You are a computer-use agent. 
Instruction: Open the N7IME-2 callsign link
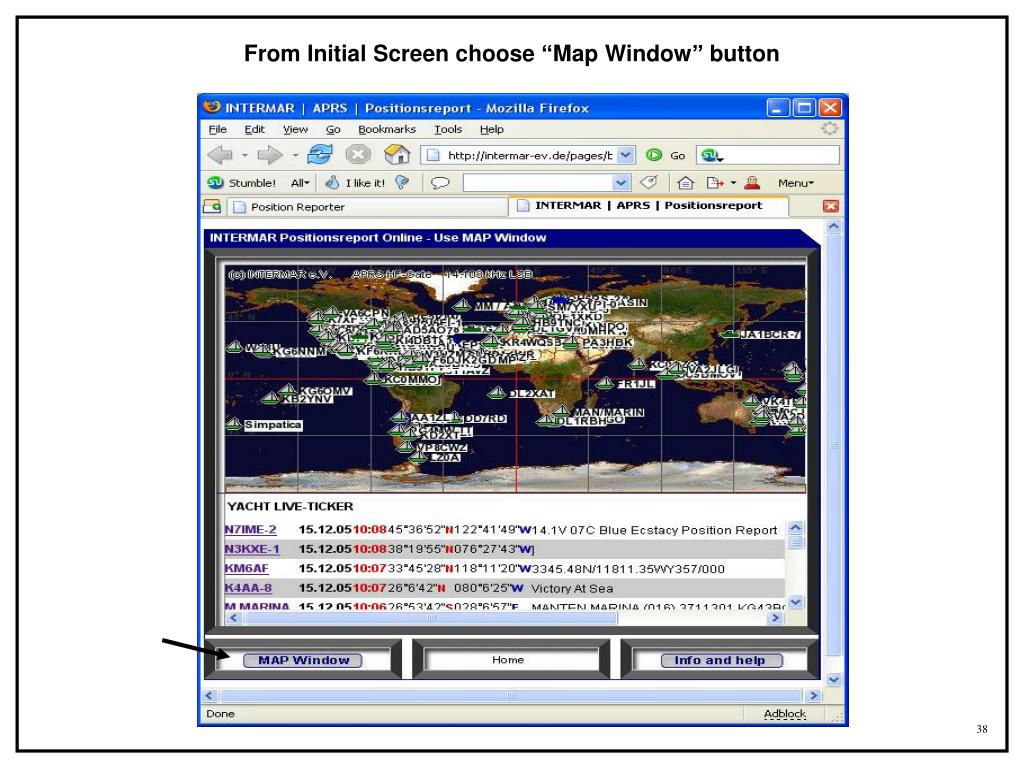pyautogui.click(x=250, y=530)
